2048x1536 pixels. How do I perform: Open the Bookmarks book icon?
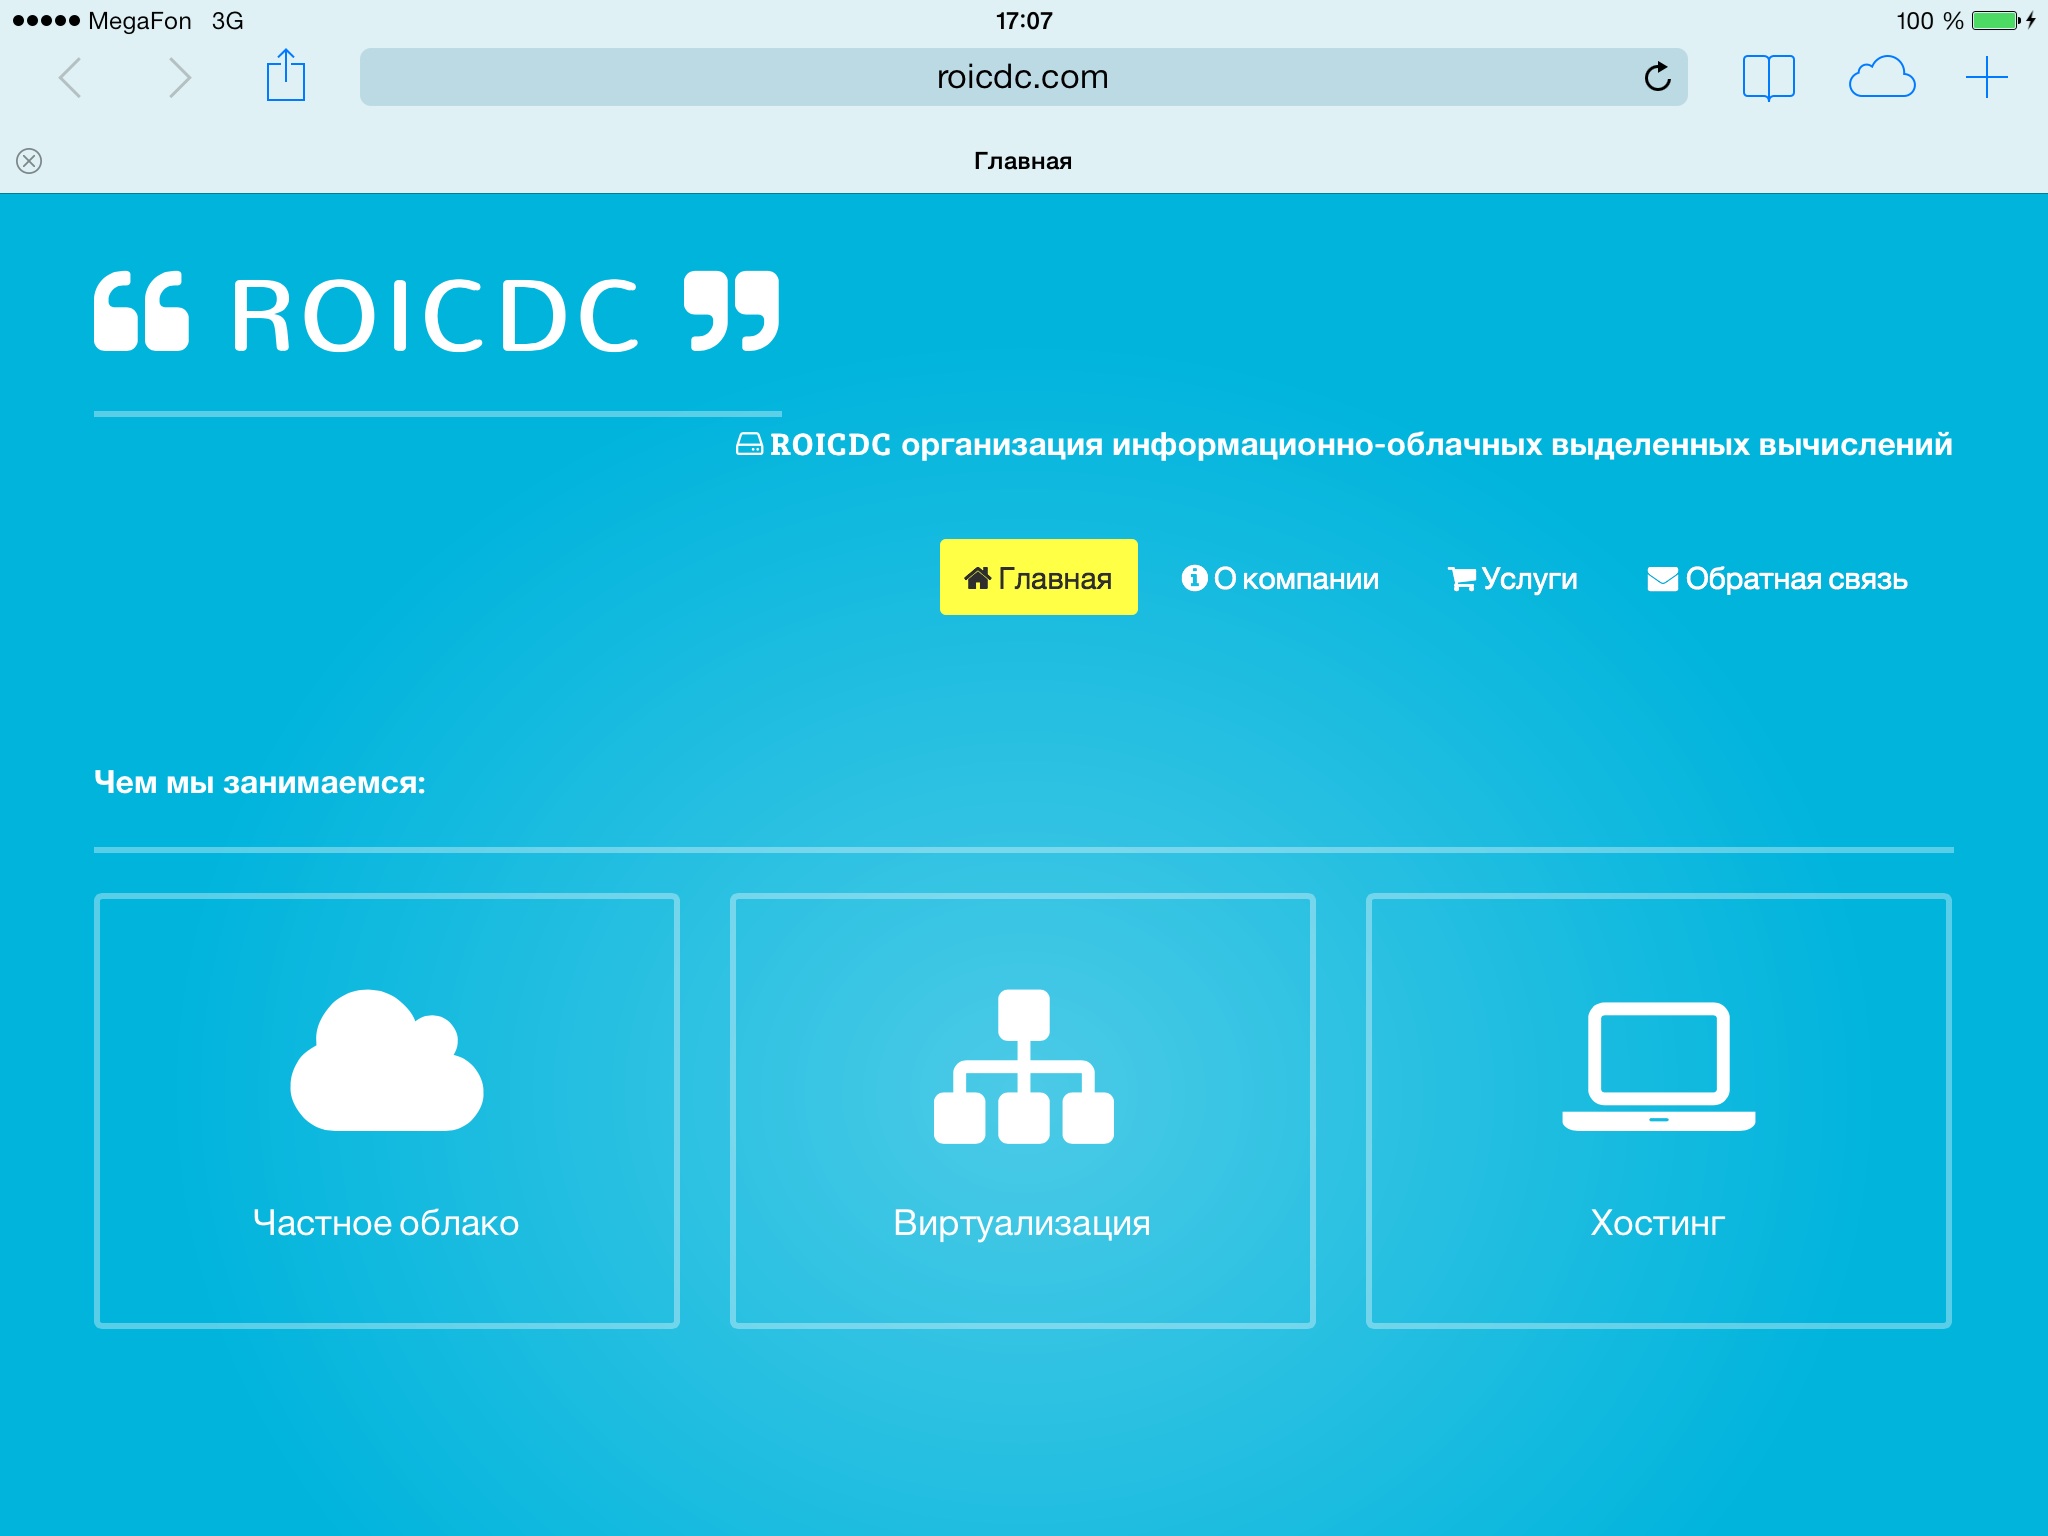(1768, 77)
